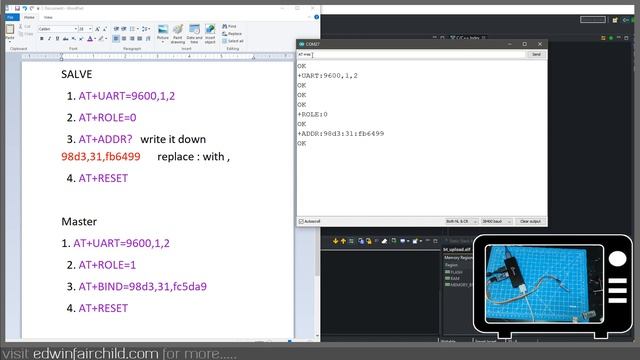640x360 pixels.
Task: Justify text alignment
Action: (x=140, y=39)
